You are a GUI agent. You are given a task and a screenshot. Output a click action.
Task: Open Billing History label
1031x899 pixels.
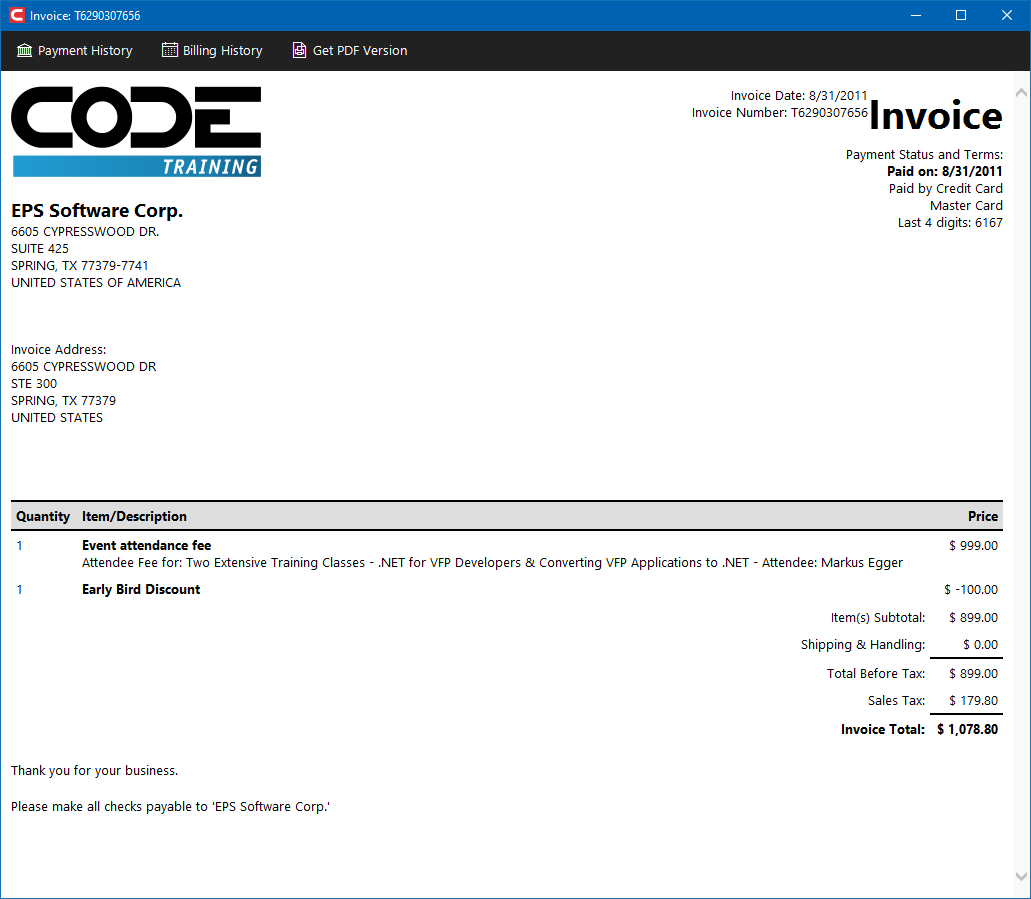[222, 51]
